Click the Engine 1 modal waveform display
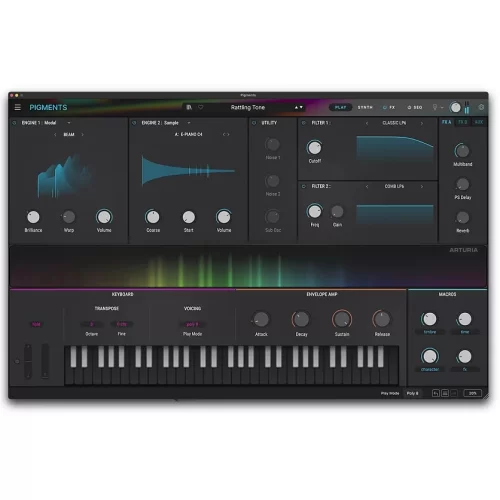 point(65,176)
